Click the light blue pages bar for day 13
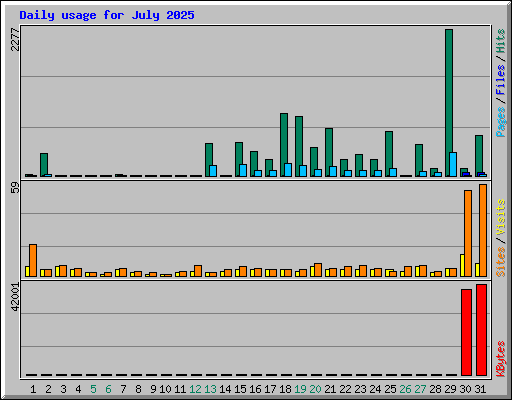The width and height of the screenshot is (512, 400). tap(213, 171)
